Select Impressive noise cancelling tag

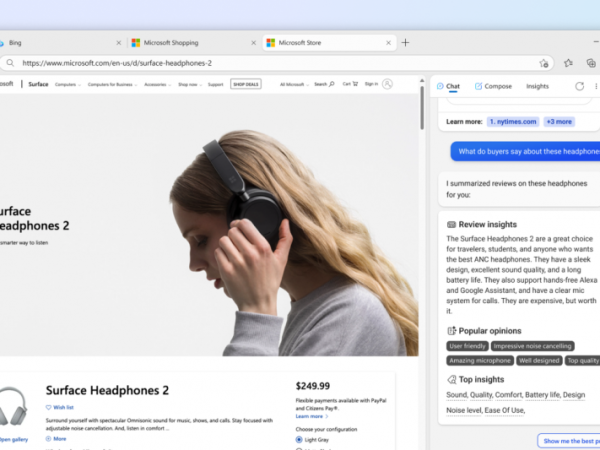532,346
